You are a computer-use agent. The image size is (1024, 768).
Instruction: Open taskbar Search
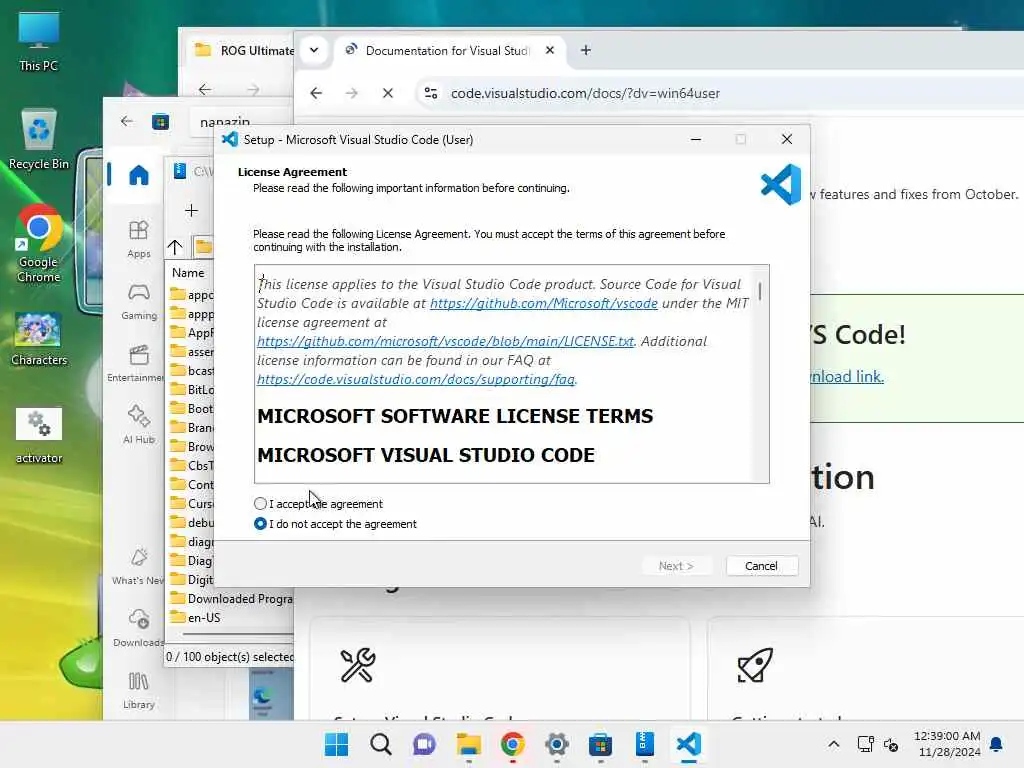click(x=381, y=744)
